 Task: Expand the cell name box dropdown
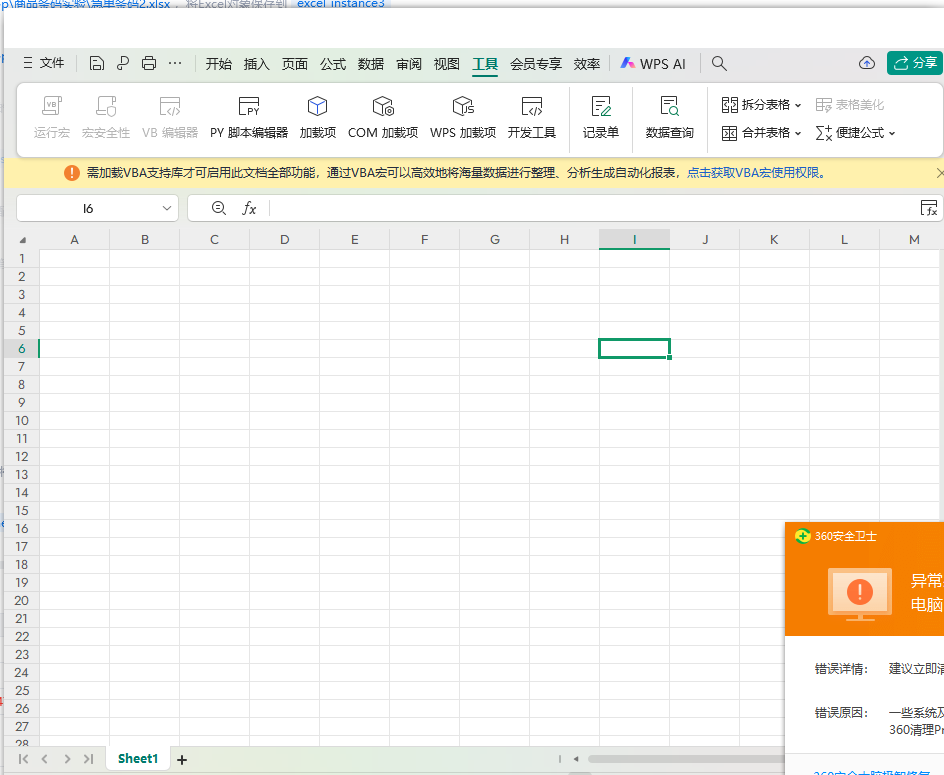point(167,208)
